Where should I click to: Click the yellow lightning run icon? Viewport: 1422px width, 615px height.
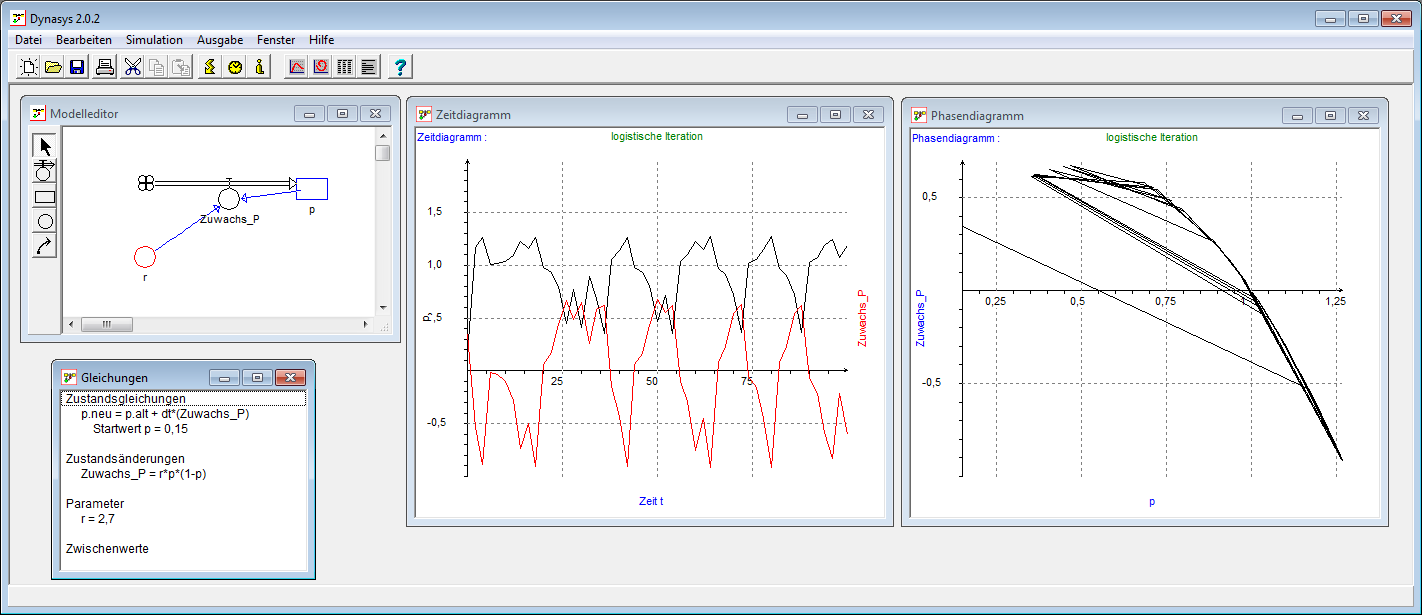click(x=210, y=67)
